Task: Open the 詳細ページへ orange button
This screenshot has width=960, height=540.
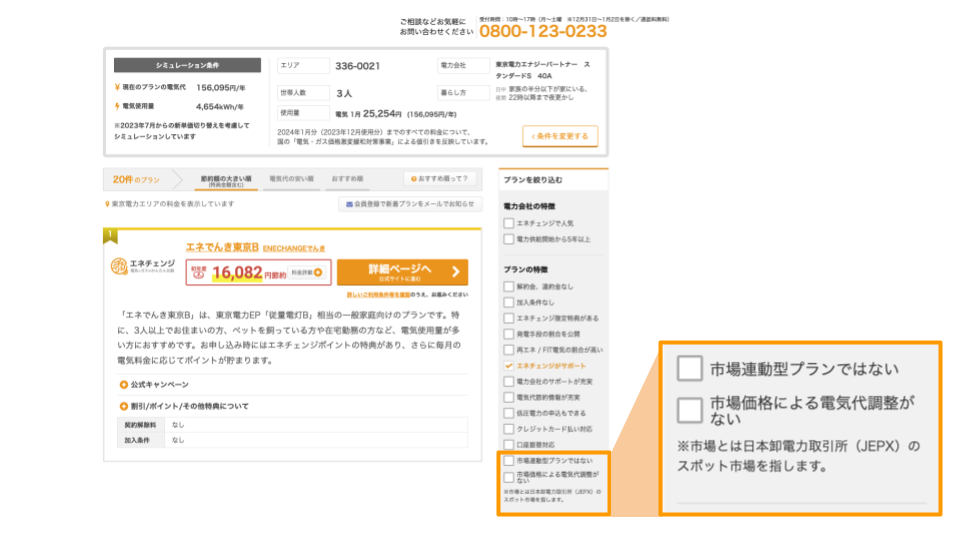Action: pos(402,272)
